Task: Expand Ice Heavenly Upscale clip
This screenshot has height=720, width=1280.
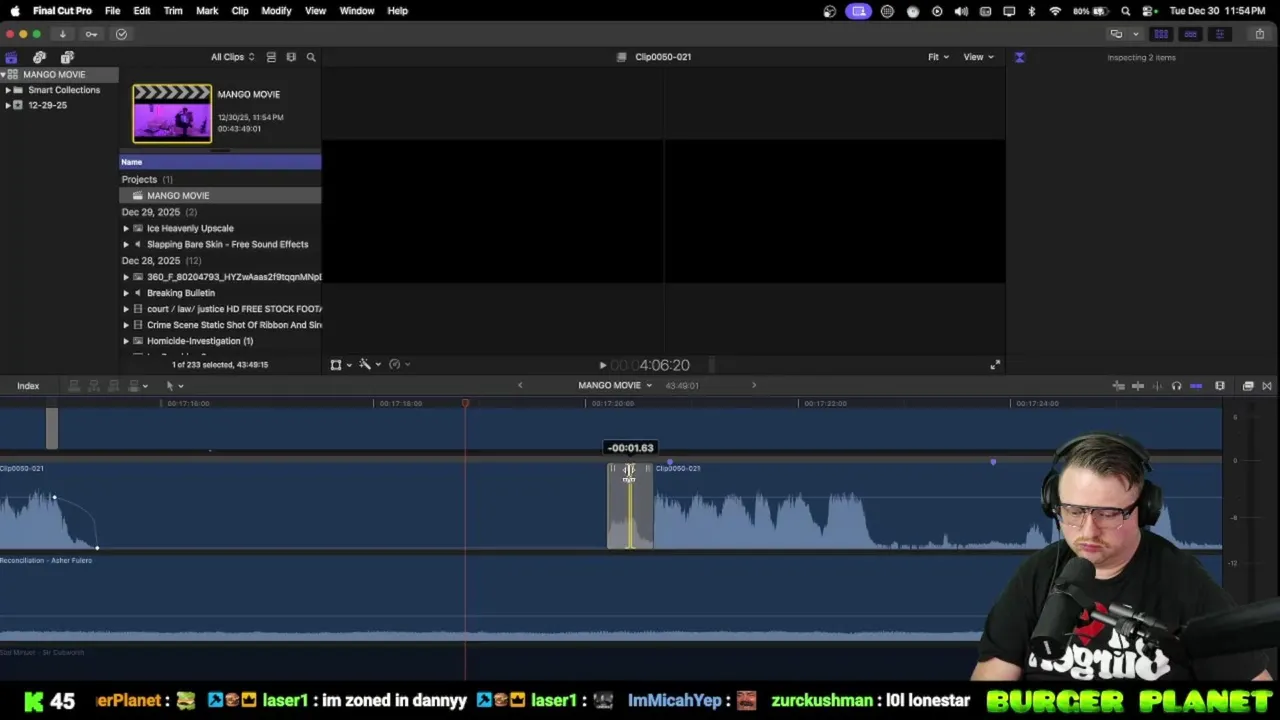Action: pos(126,228)
